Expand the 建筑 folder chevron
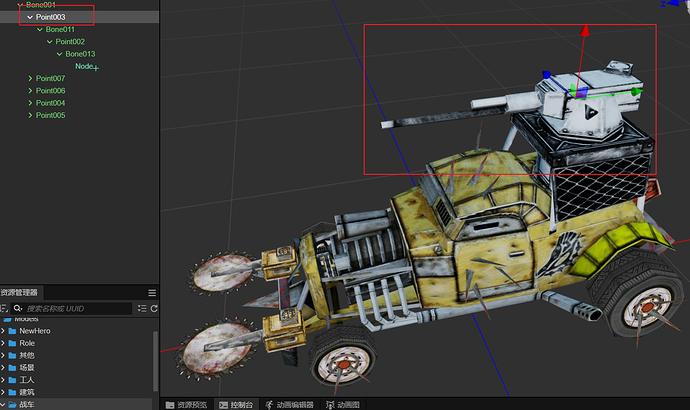The image size is (690, 410). pyautogui.click(x=3, y=392)
